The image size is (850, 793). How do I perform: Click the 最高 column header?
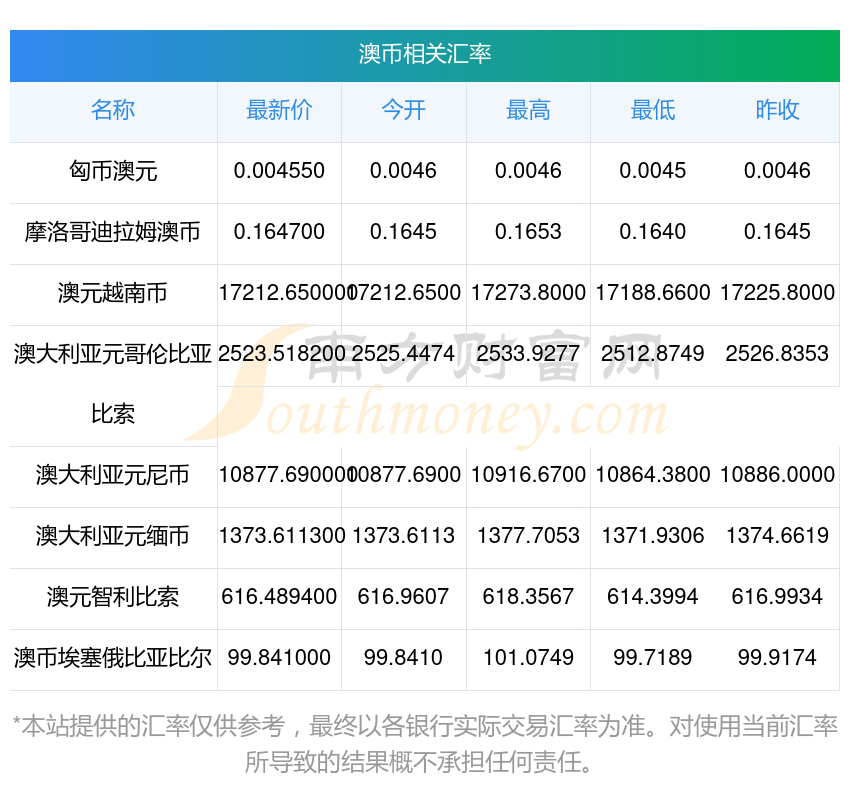point(528,111)
